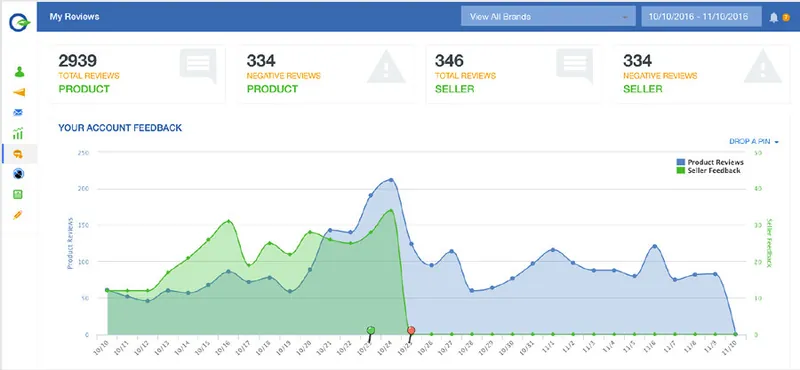The width and height of the screenshot is (800, 370).
Task: Select the Total Reviews Product card
Action: (138, 74)
